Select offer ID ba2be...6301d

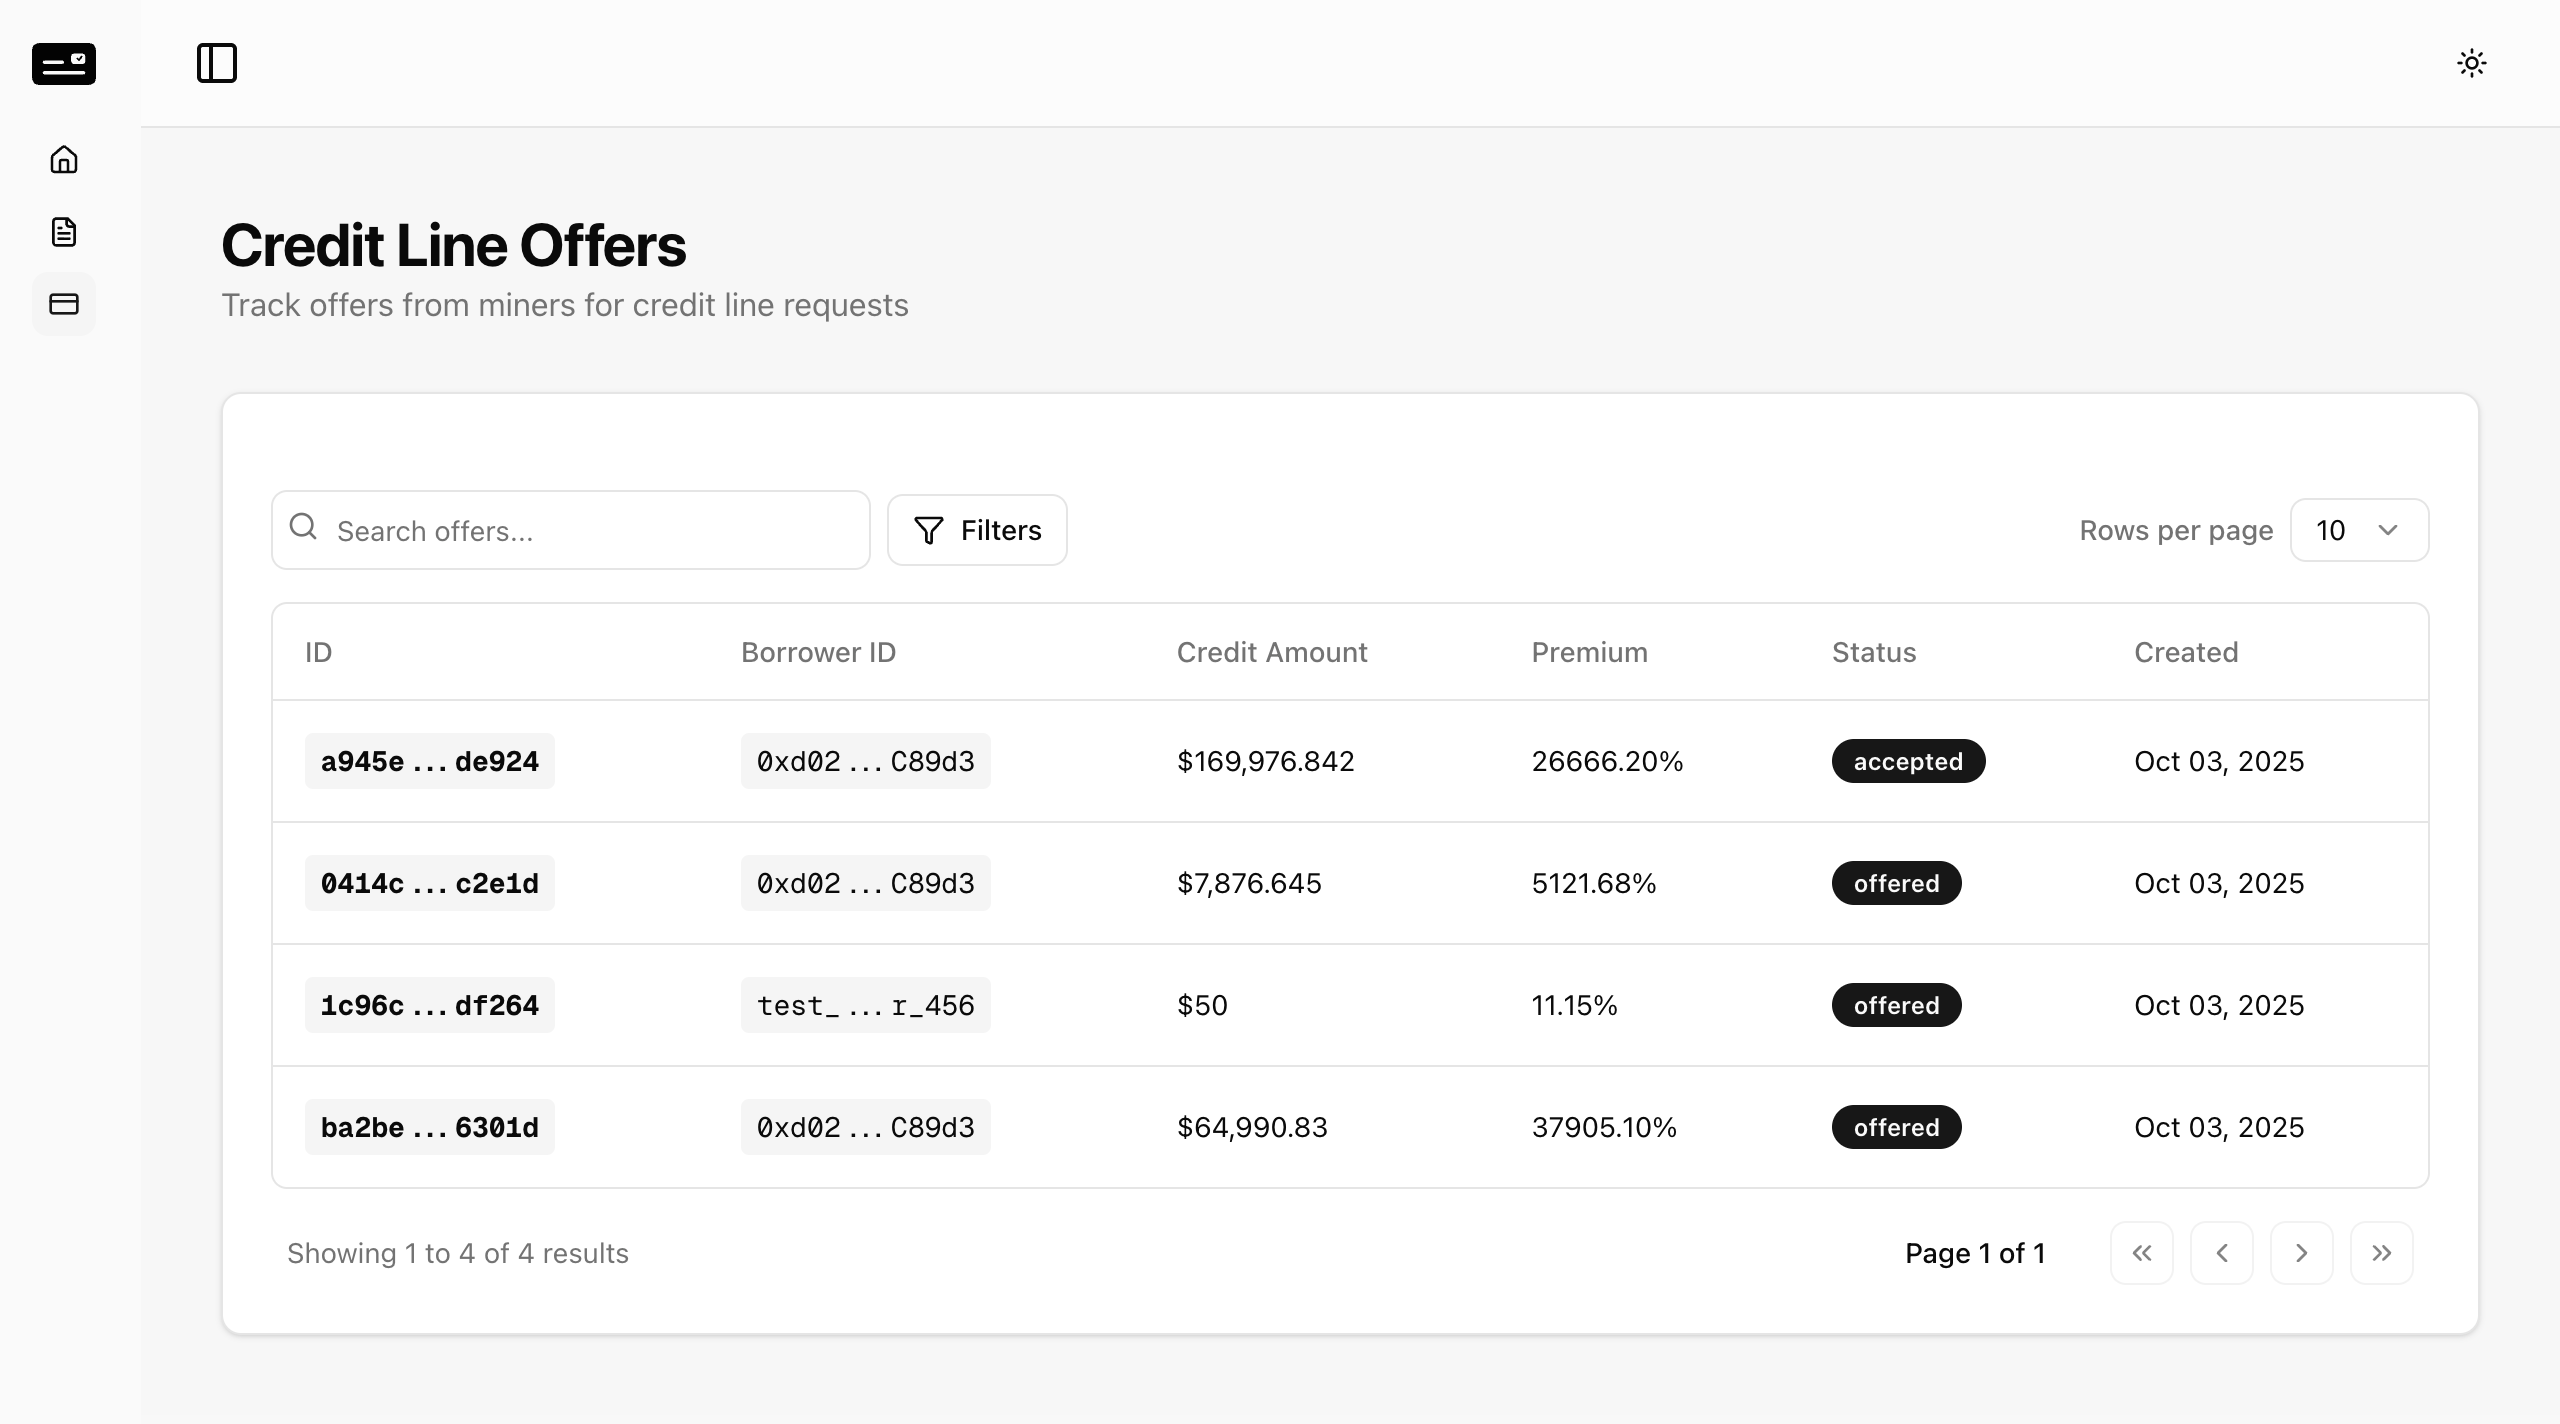430,1127
